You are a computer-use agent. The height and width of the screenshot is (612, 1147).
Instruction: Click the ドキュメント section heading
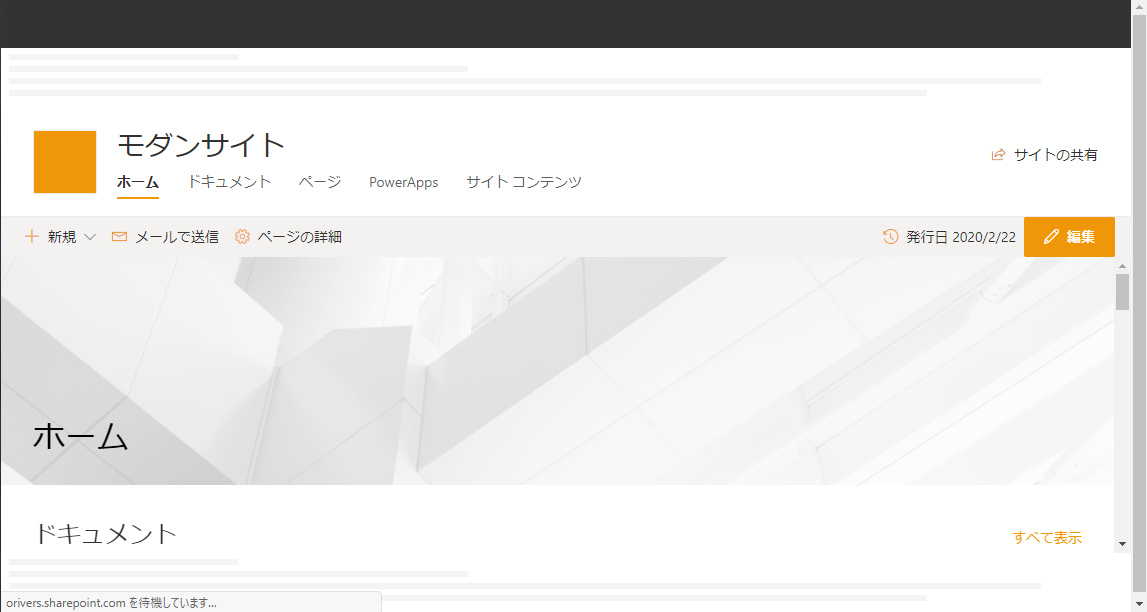click(x=105, y=534)
